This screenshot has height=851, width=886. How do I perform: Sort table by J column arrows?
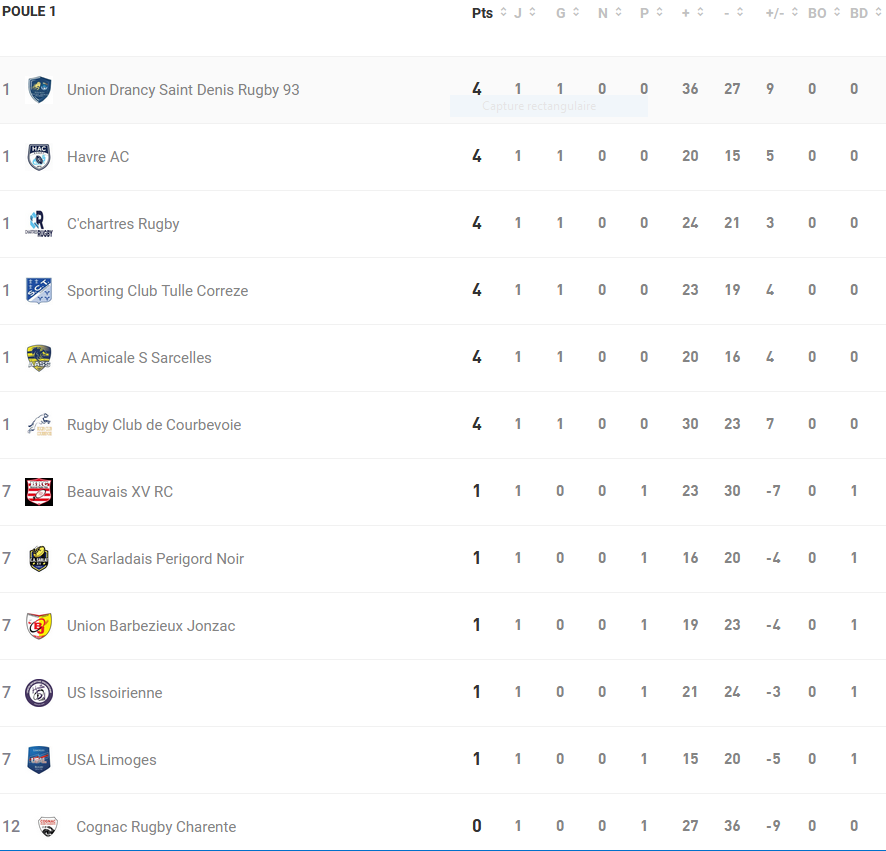click(532, 13)
